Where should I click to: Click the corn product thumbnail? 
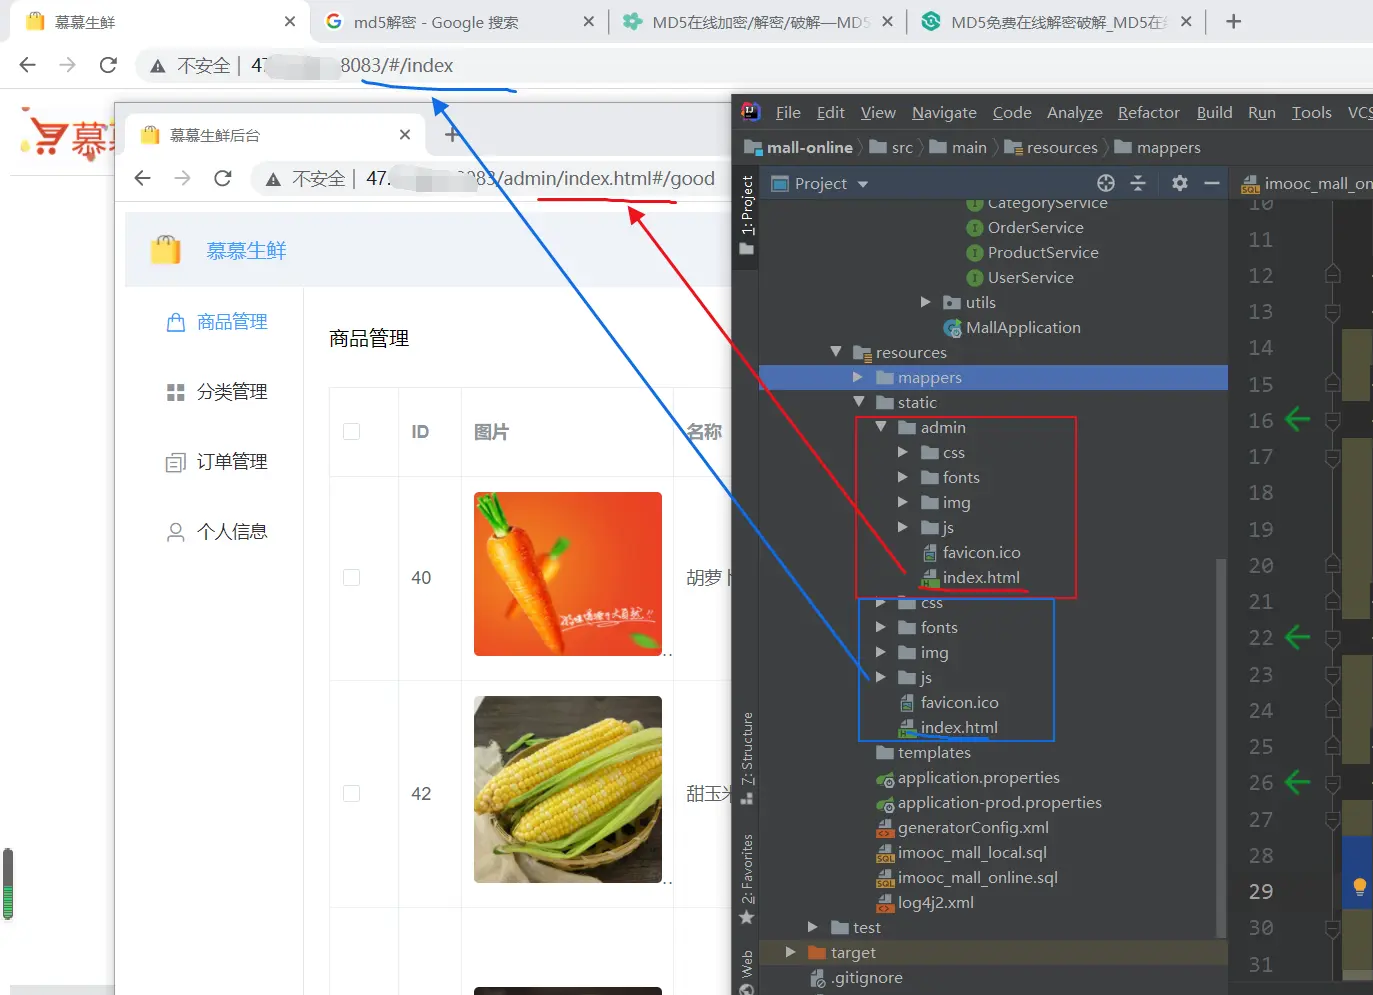pos(568,790)
